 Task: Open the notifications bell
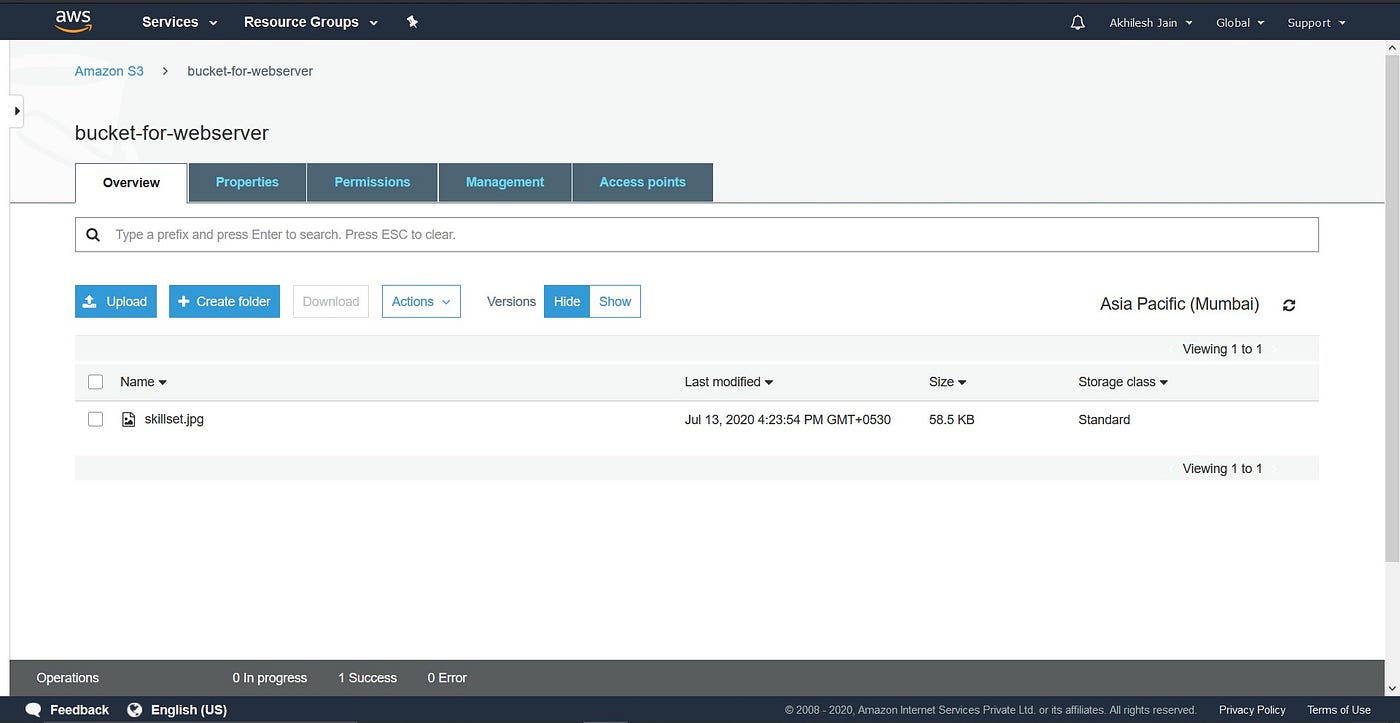1077,22
